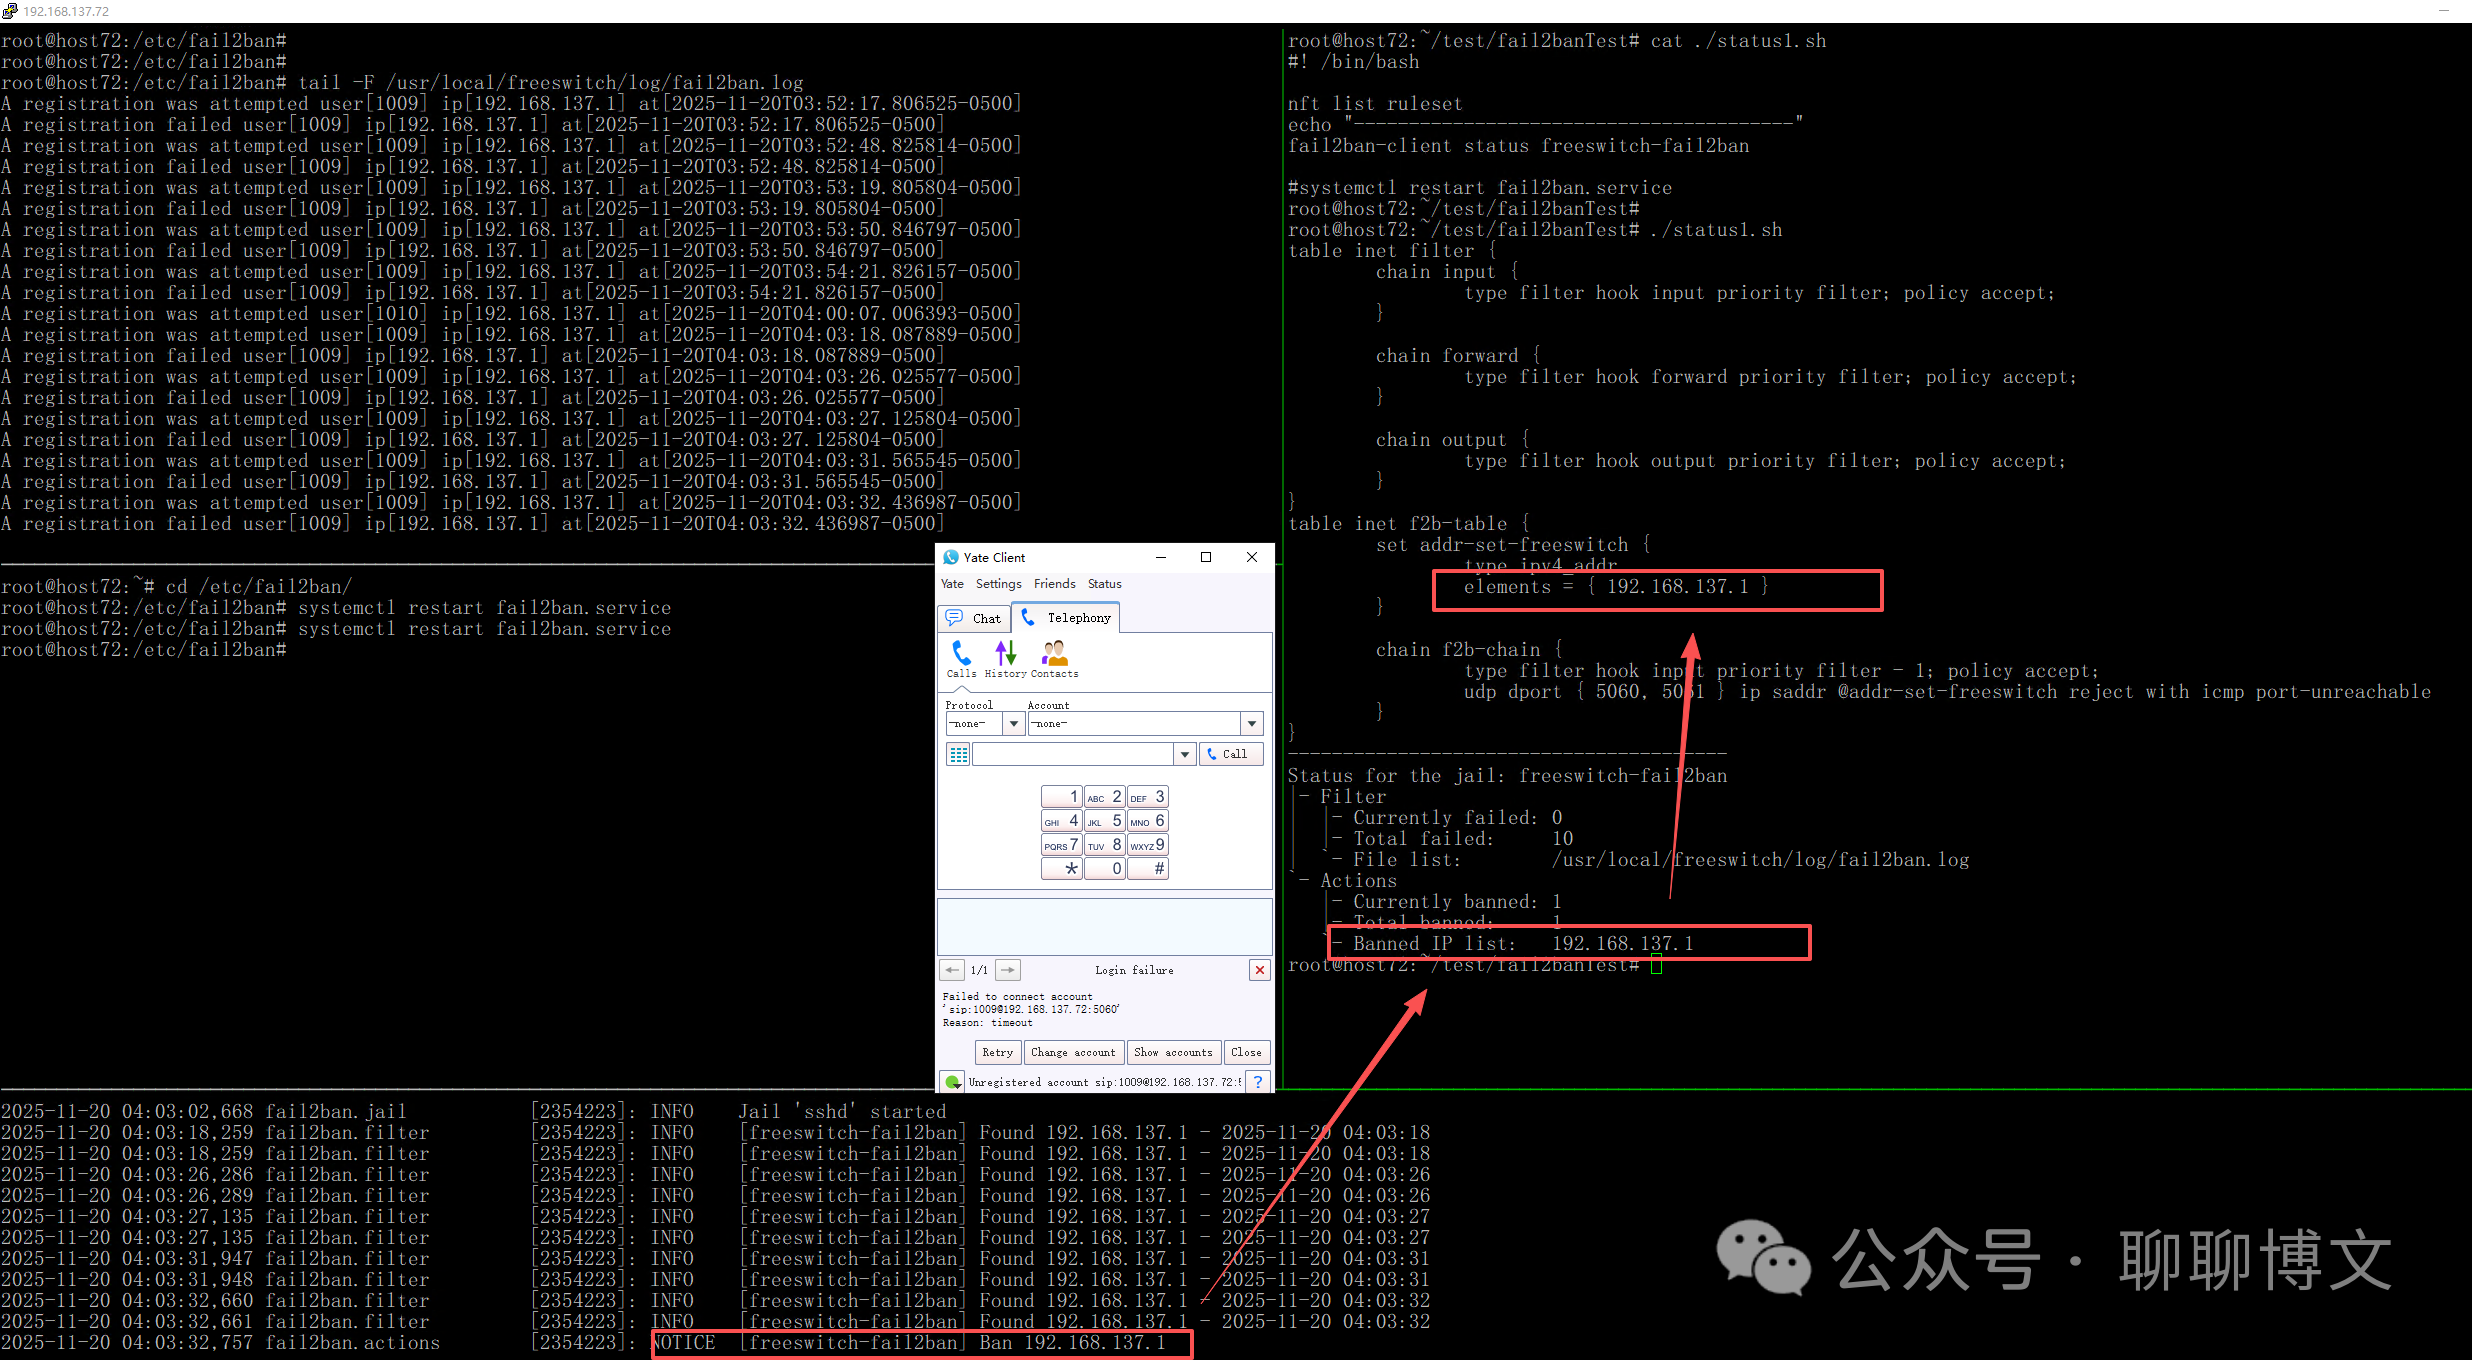Expand the Account dropdown
The width and height of the screenshot is (2472, 1360).
point(1251,723)
